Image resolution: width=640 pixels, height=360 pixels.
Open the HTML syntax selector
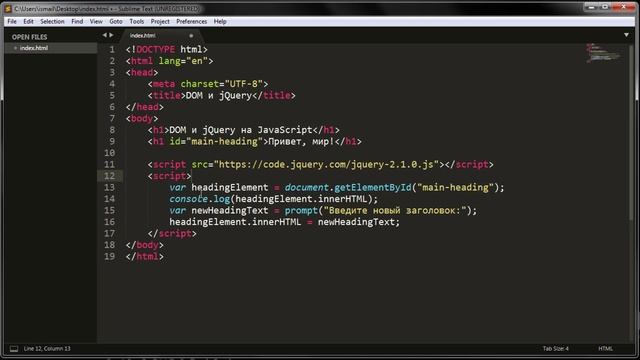pos(605,349)
